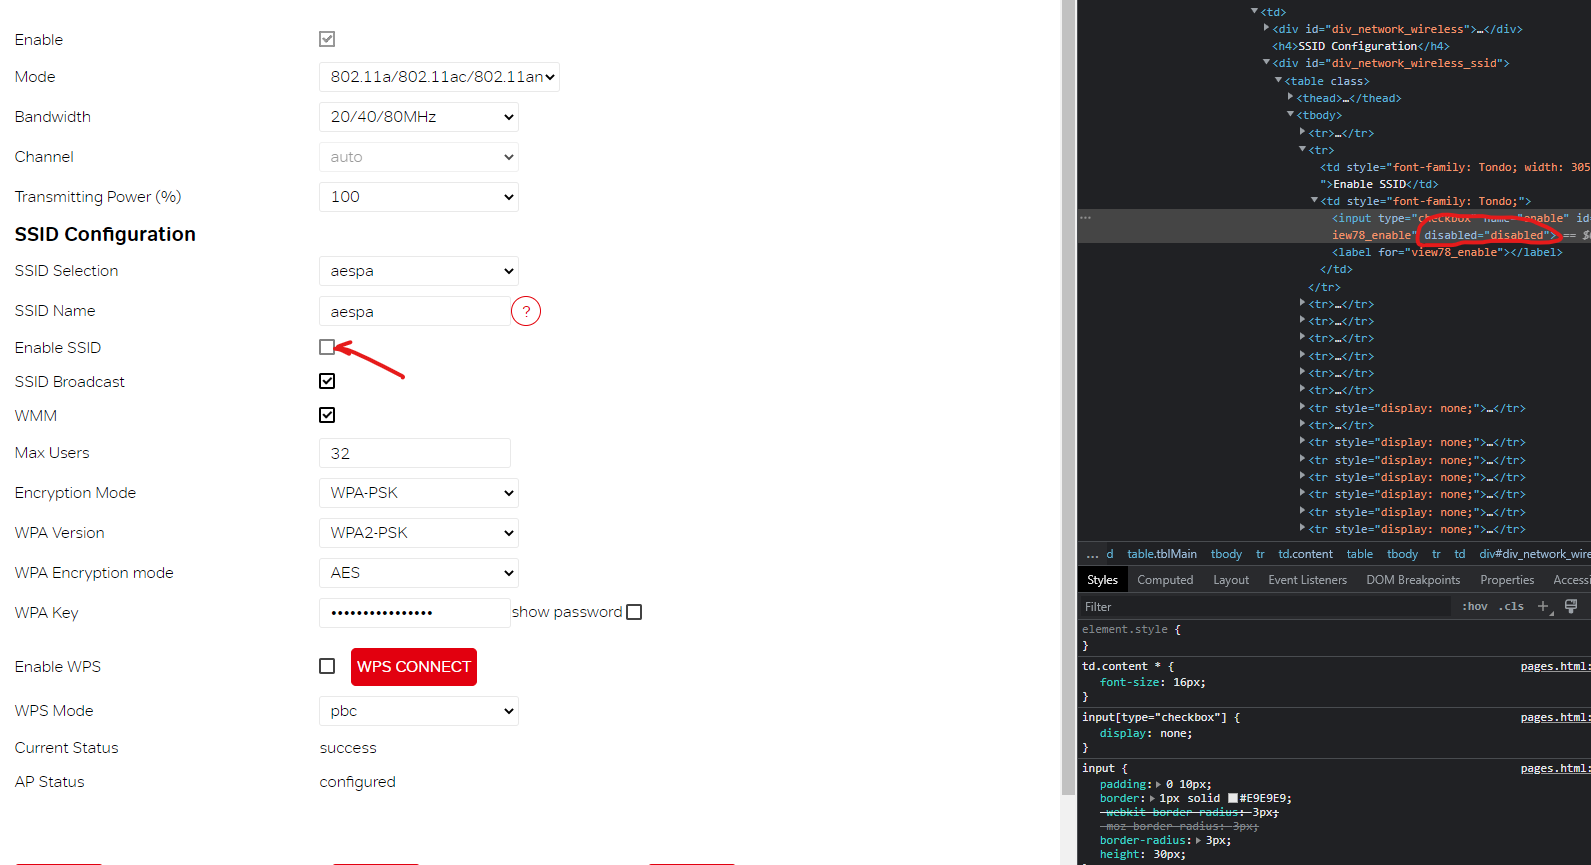Screen dimensions: 1591x865
Task: Open the Event Listeners tab
Action: 1307,580
